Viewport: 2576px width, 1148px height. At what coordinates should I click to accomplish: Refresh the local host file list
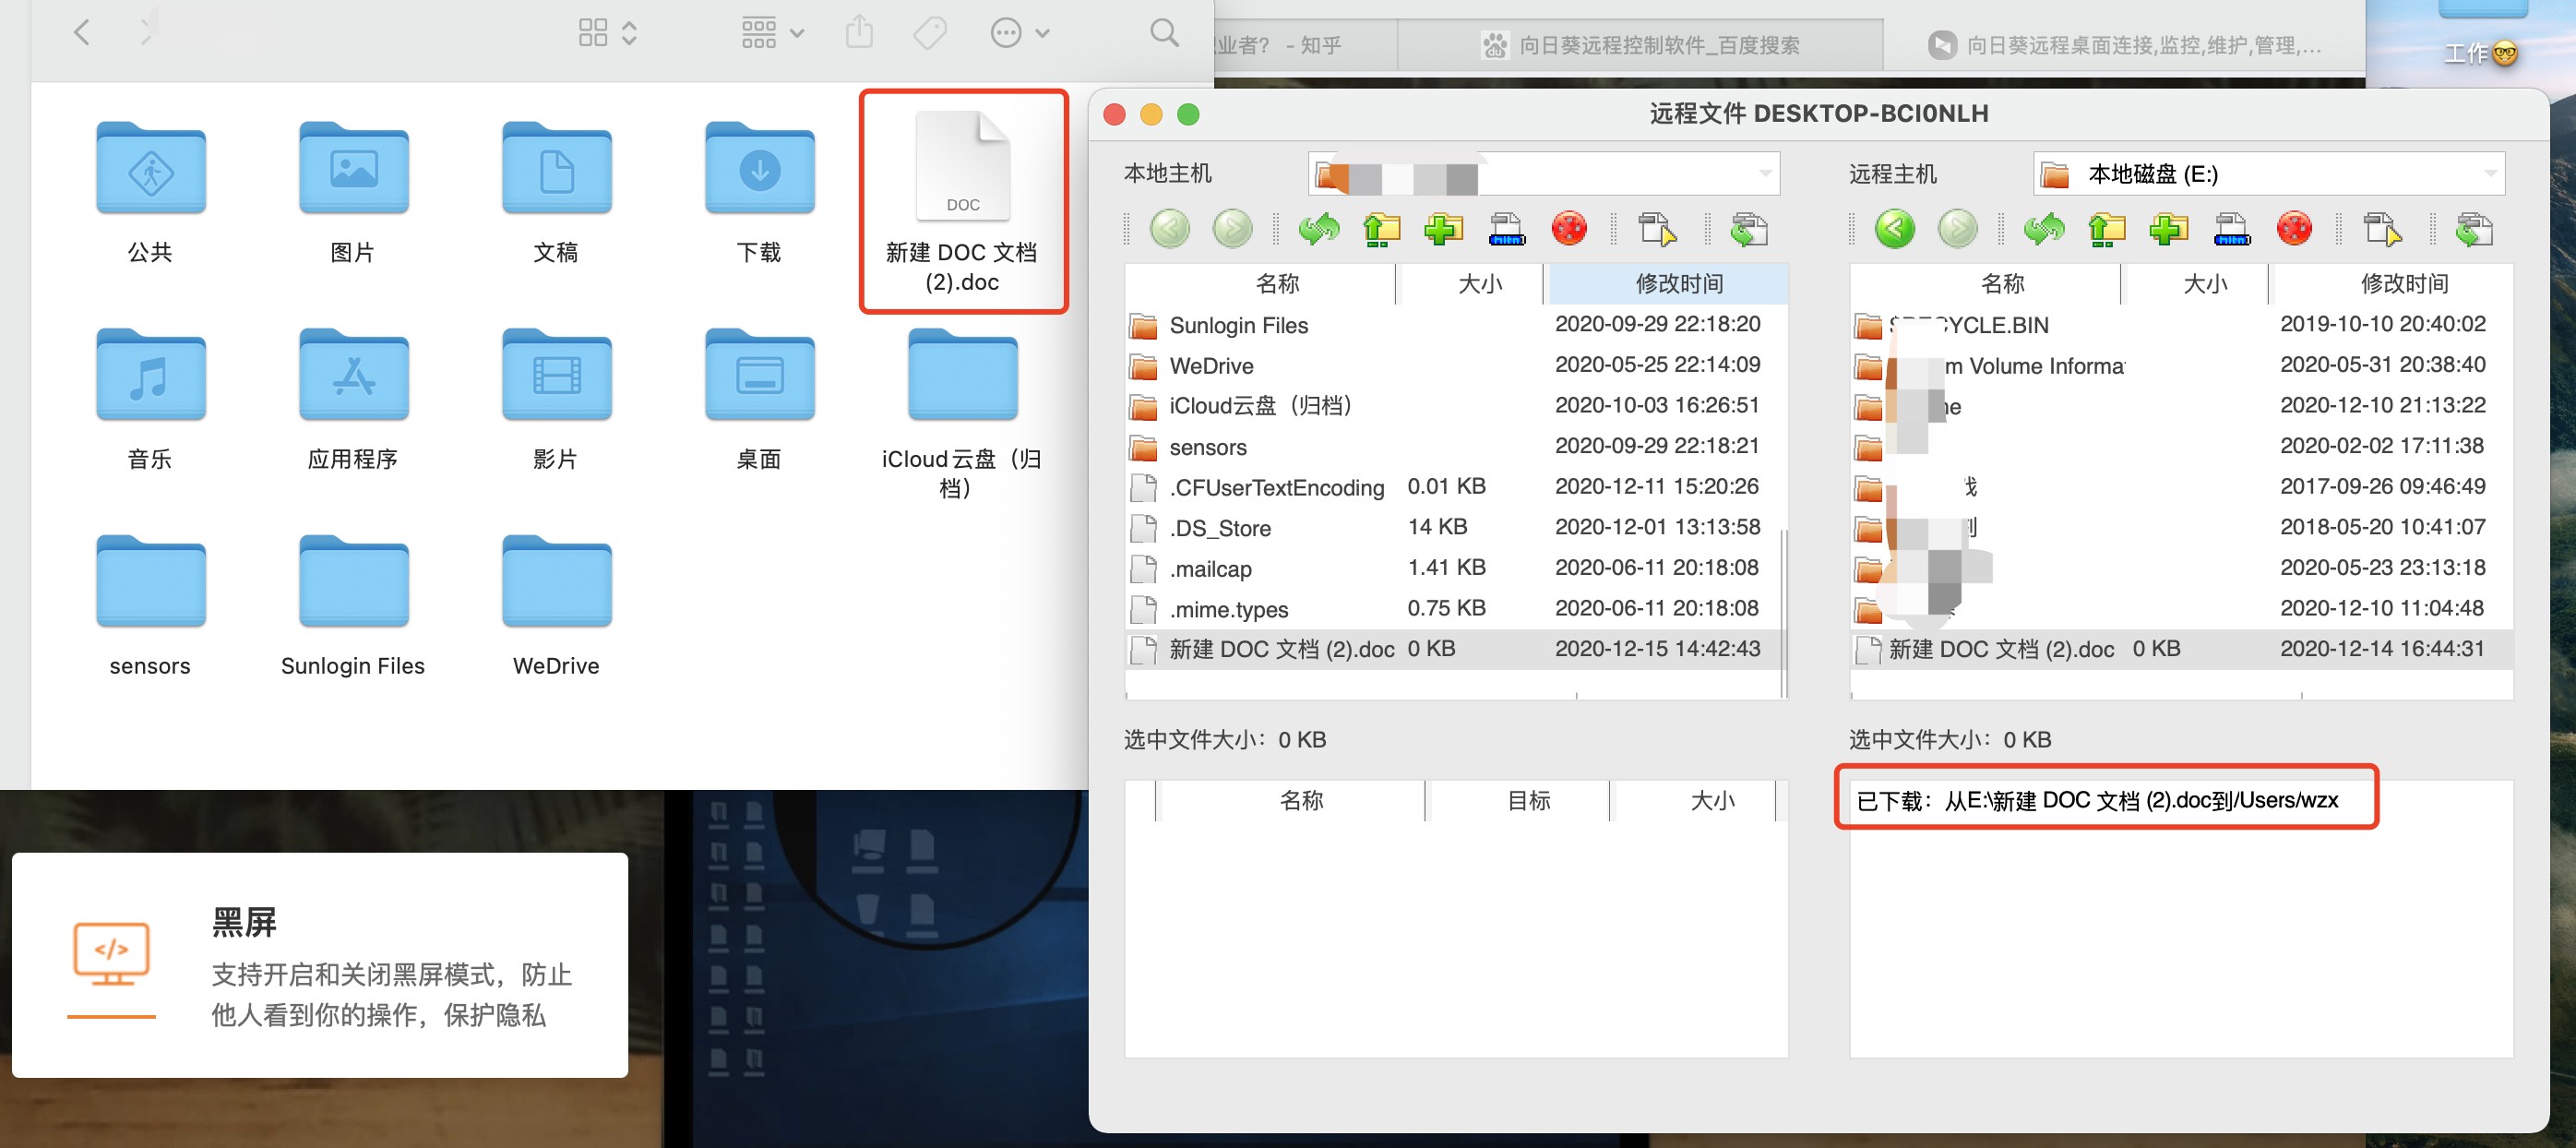(1319, 229)
